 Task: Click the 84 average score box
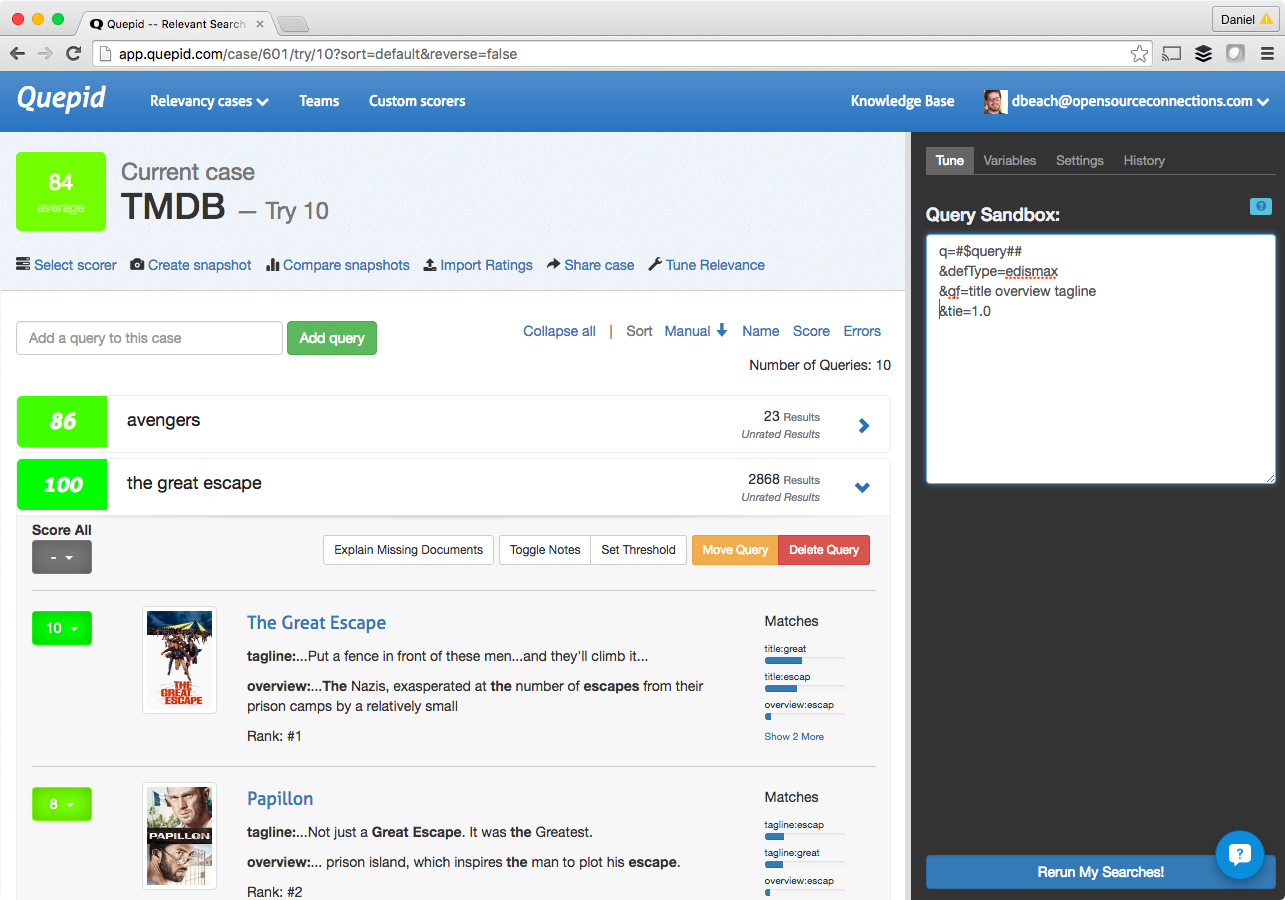(x=61, y=191)
